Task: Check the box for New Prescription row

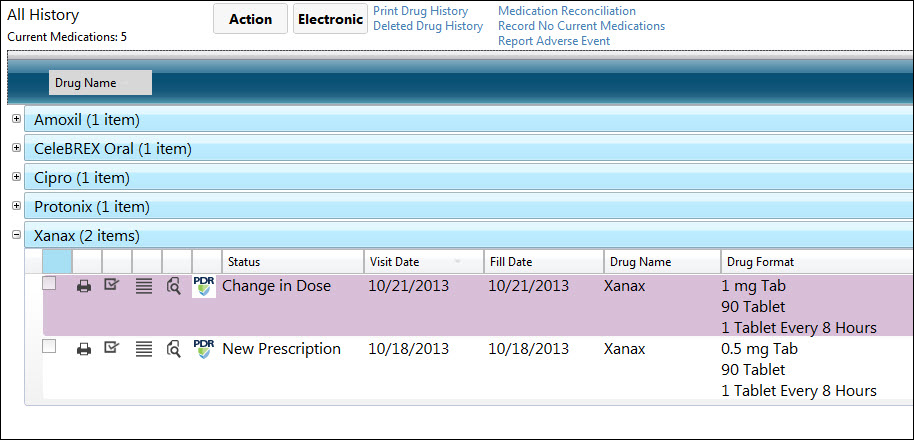Action: point(50,347)
